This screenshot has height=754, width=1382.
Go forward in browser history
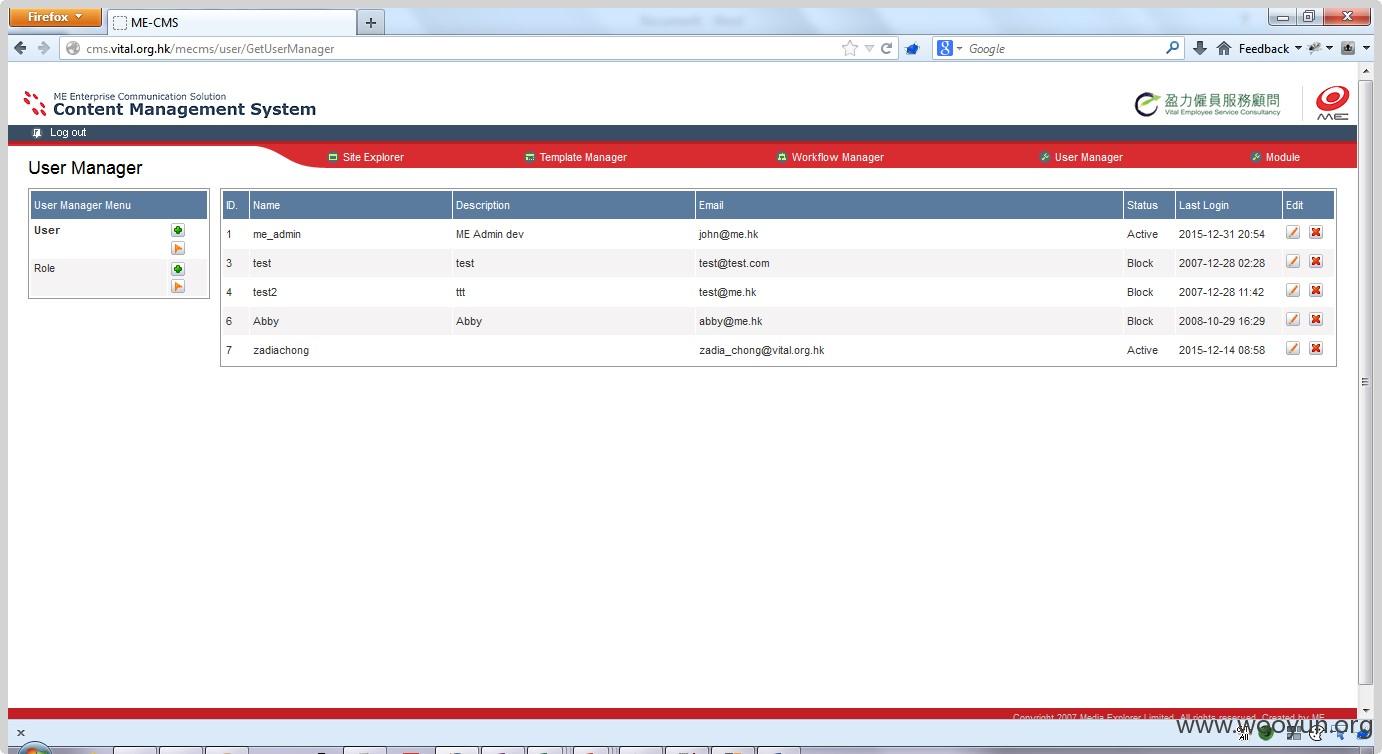coord(43,48)
